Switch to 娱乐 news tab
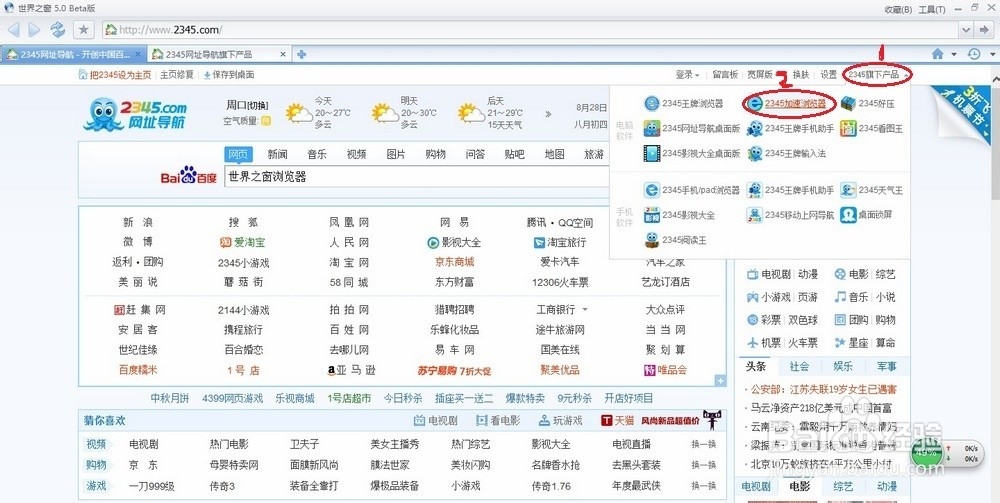 point(842,366)
